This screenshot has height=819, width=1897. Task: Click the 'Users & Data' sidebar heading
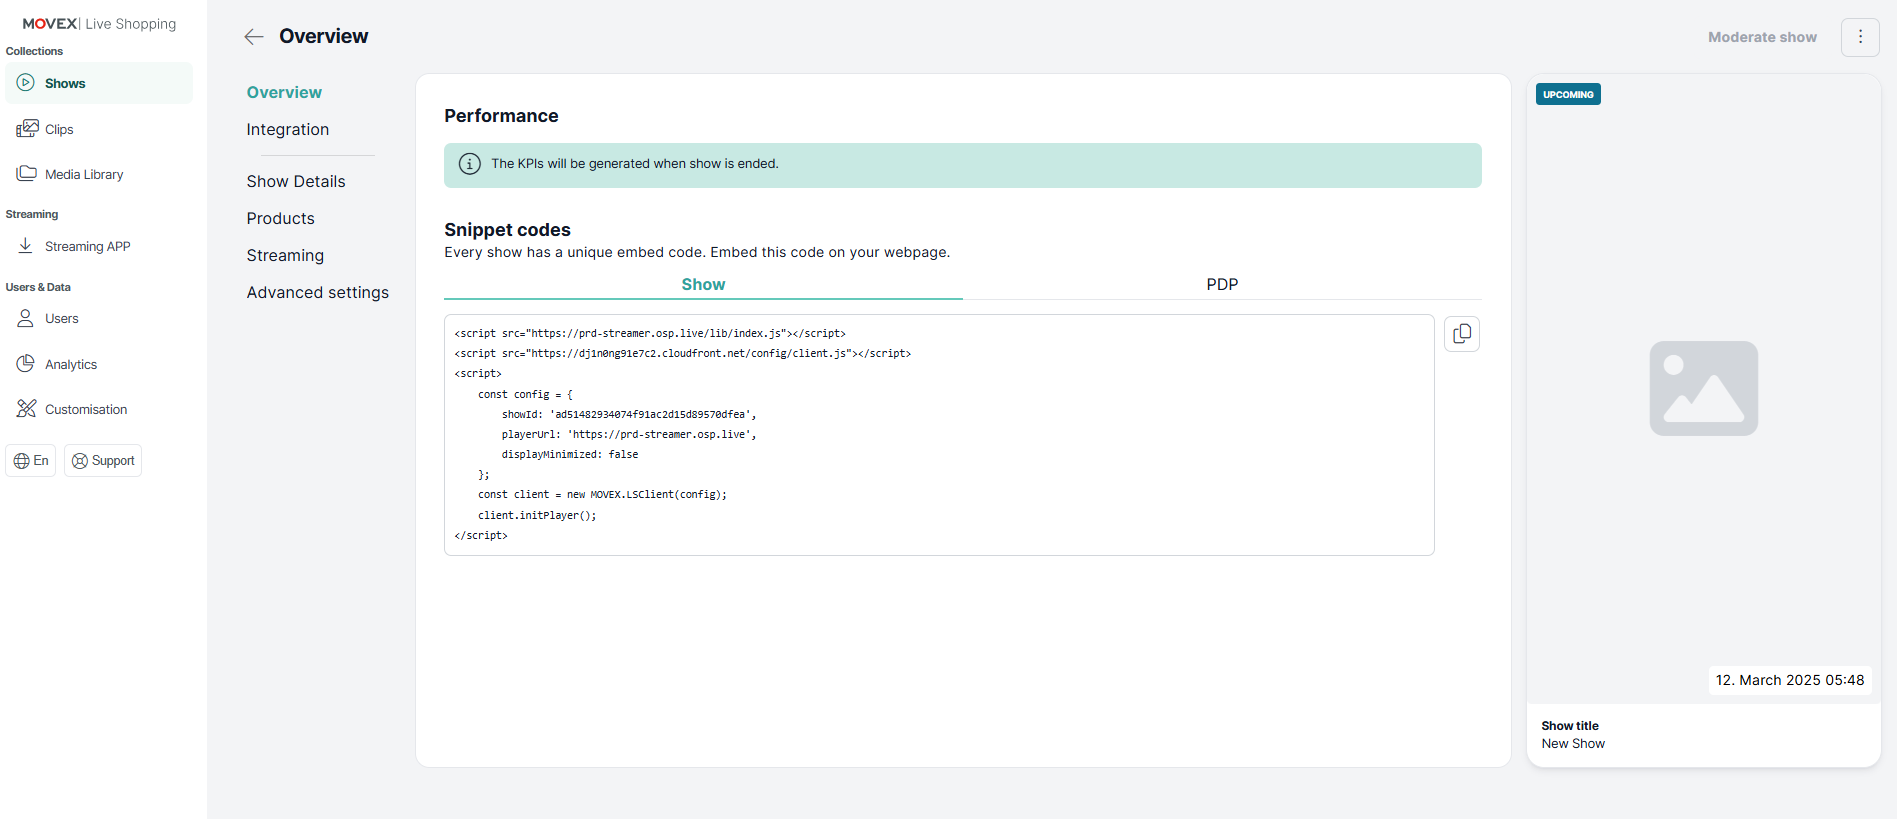(x=38, y=287)
